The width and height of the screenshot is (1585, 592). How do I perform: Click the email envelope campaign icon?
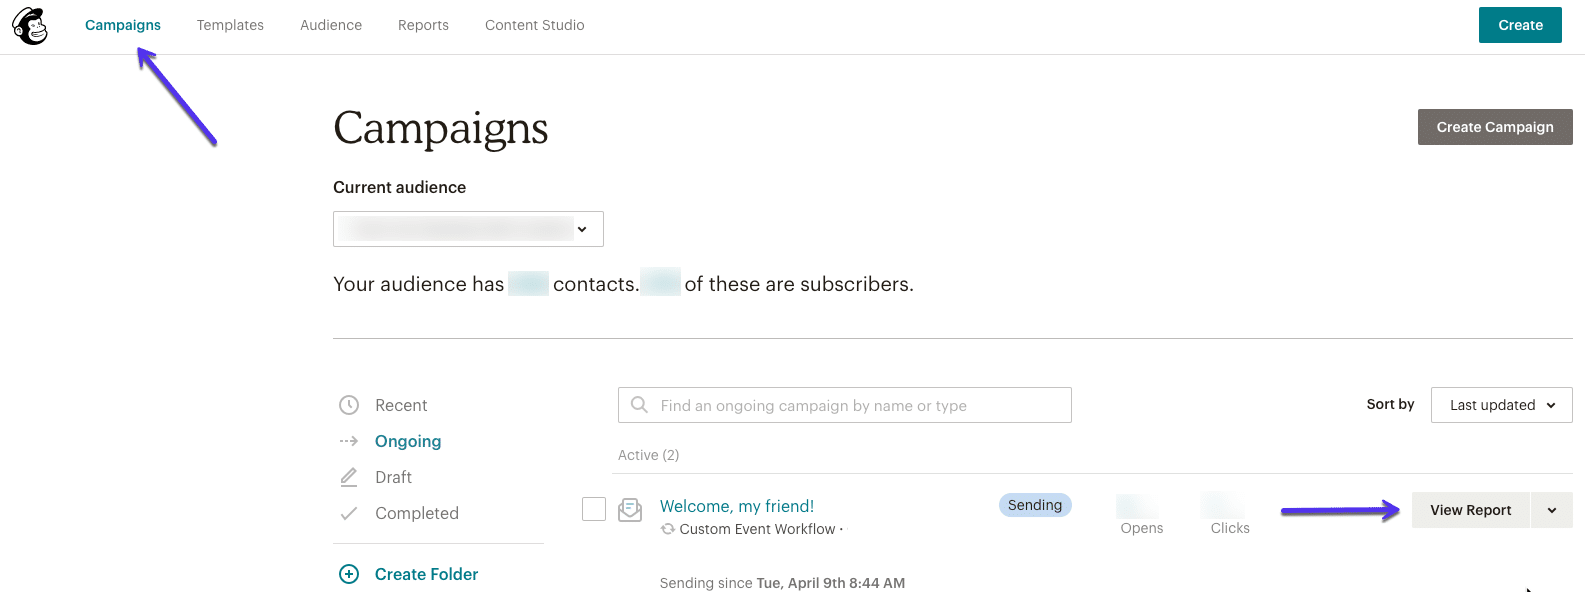[630, 510]
